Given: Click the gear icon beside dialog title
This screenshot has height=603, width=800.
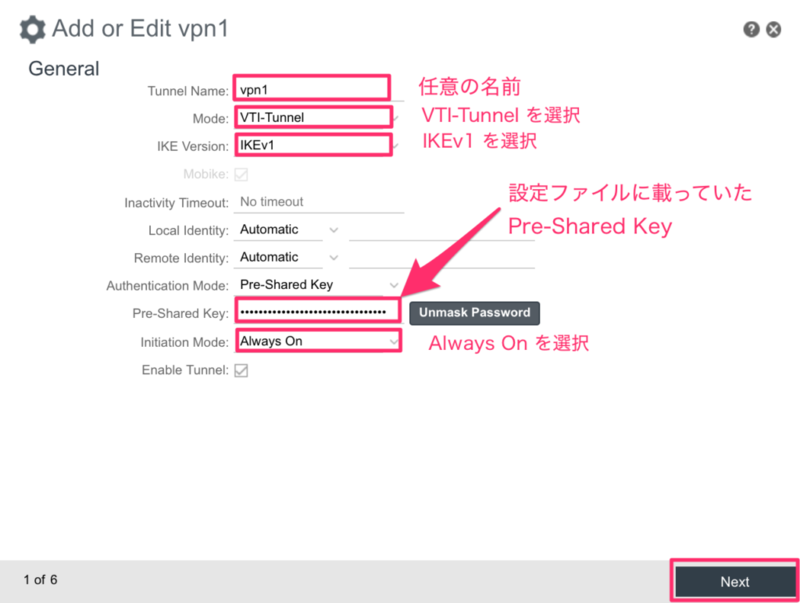Looking at the screenshot, I should pos(32,29).
